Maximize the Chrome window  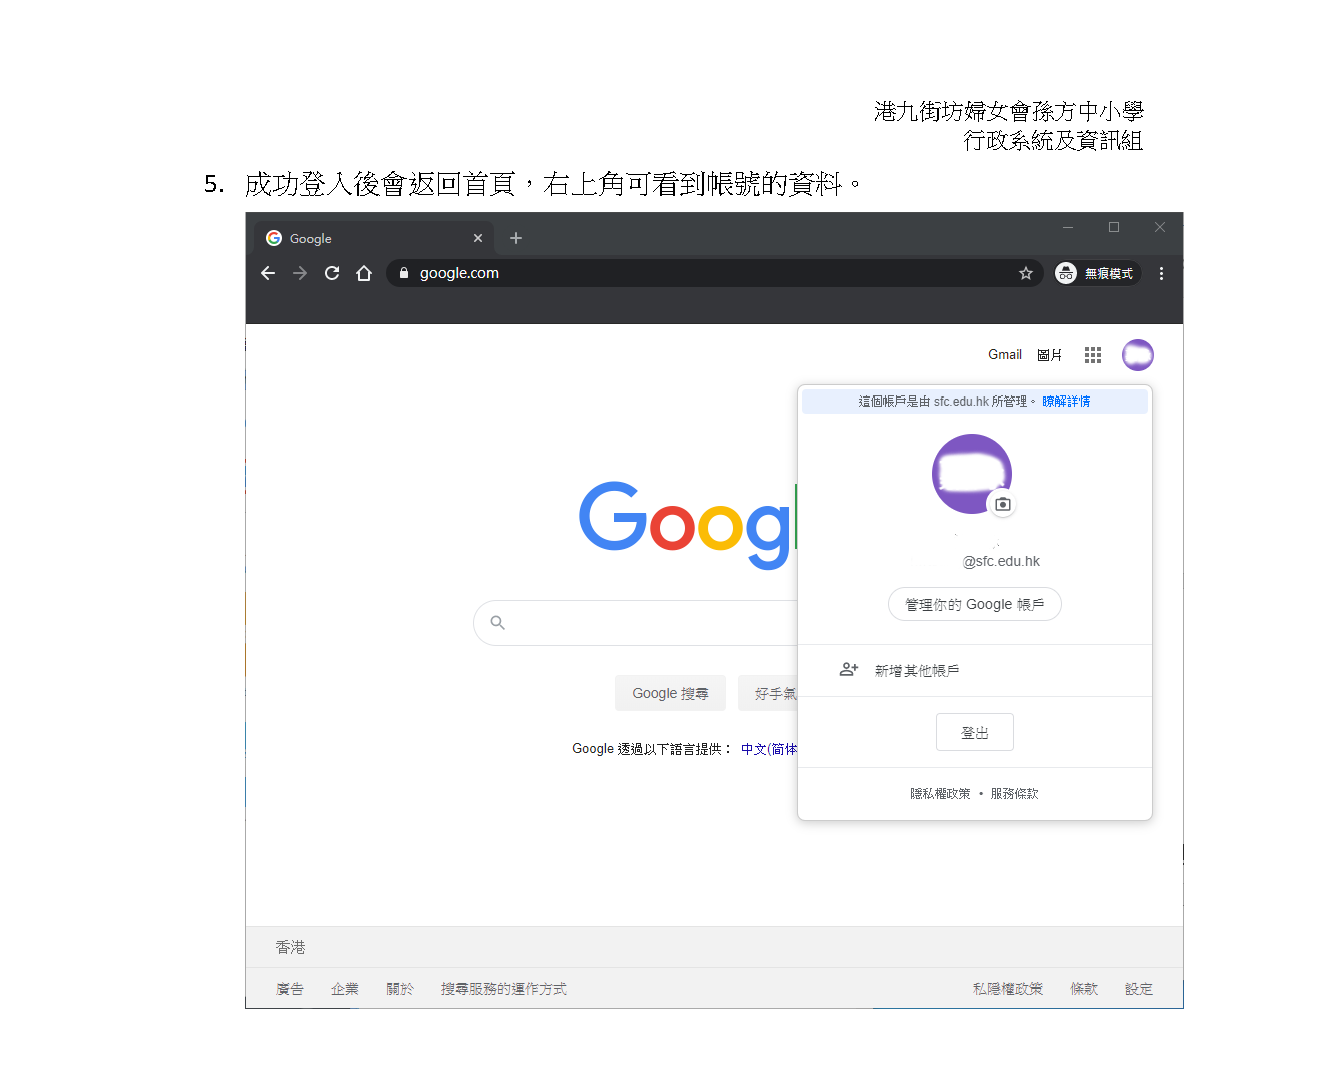coord(1114,228)
